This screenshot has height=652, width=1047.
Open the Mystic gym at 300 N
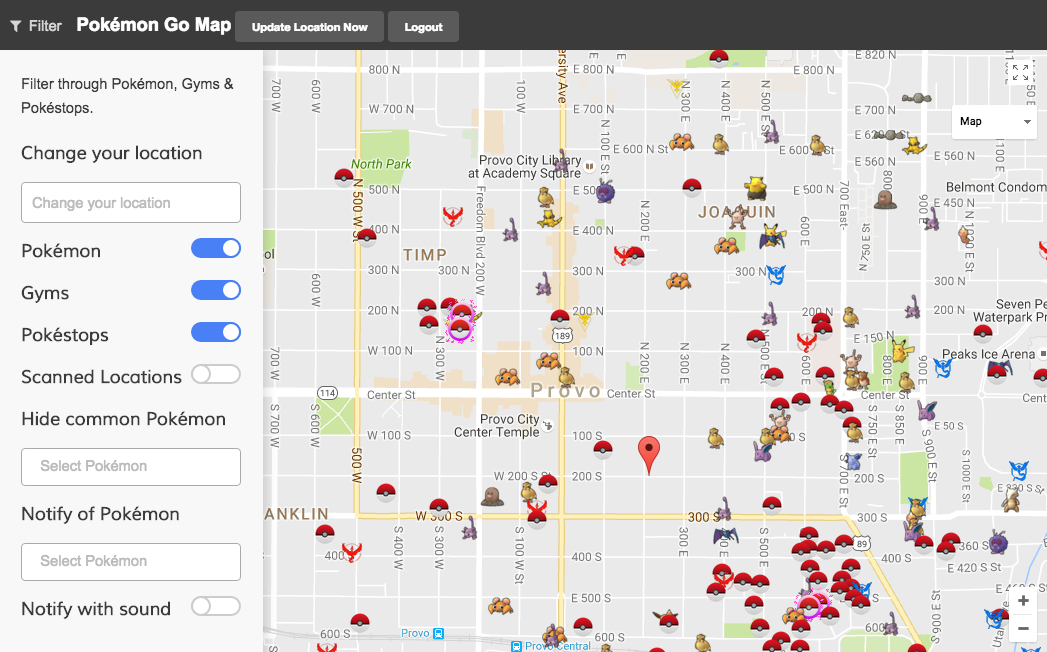(775, 274)
